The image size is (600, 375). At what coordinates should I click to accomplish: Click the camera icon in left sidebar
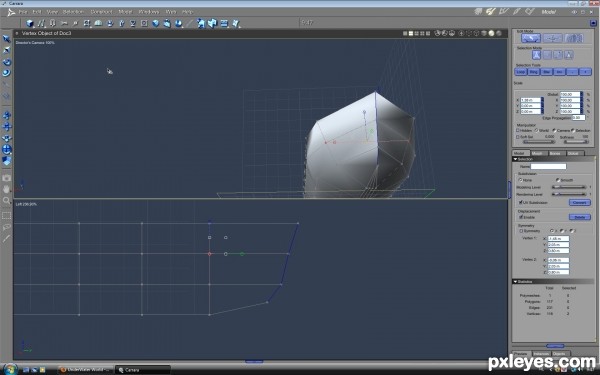pyautogui.click(x=6, y=178)
